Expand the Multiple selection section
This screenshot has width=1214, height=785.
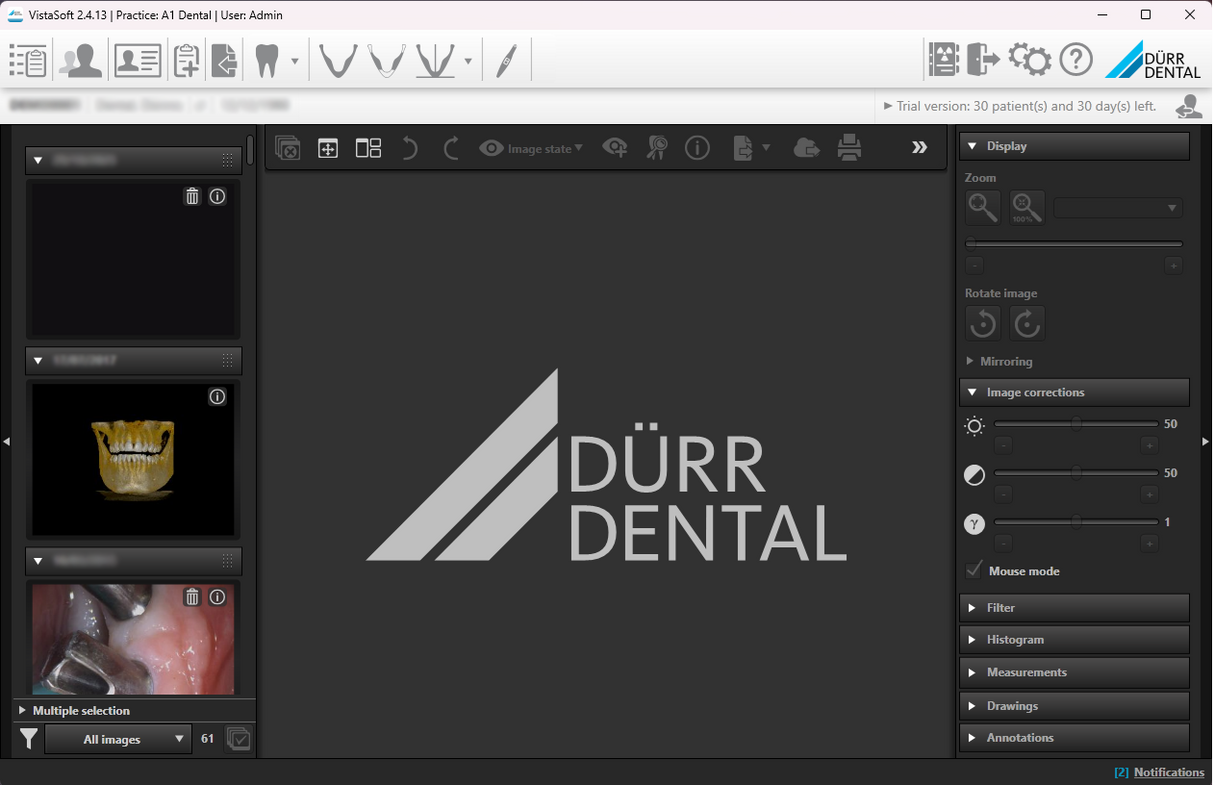(x=81, y=711)
